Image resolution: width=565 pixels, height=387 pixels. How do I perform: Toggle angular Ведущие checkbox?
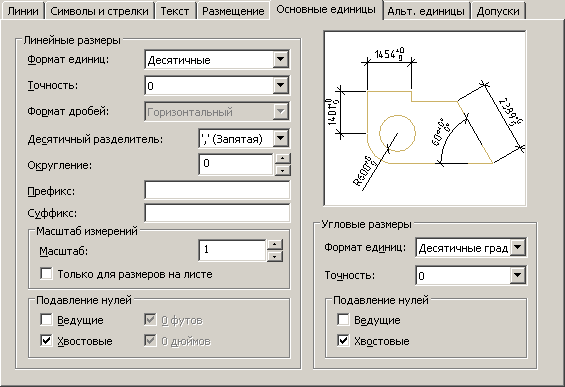[x=343, y=320]
